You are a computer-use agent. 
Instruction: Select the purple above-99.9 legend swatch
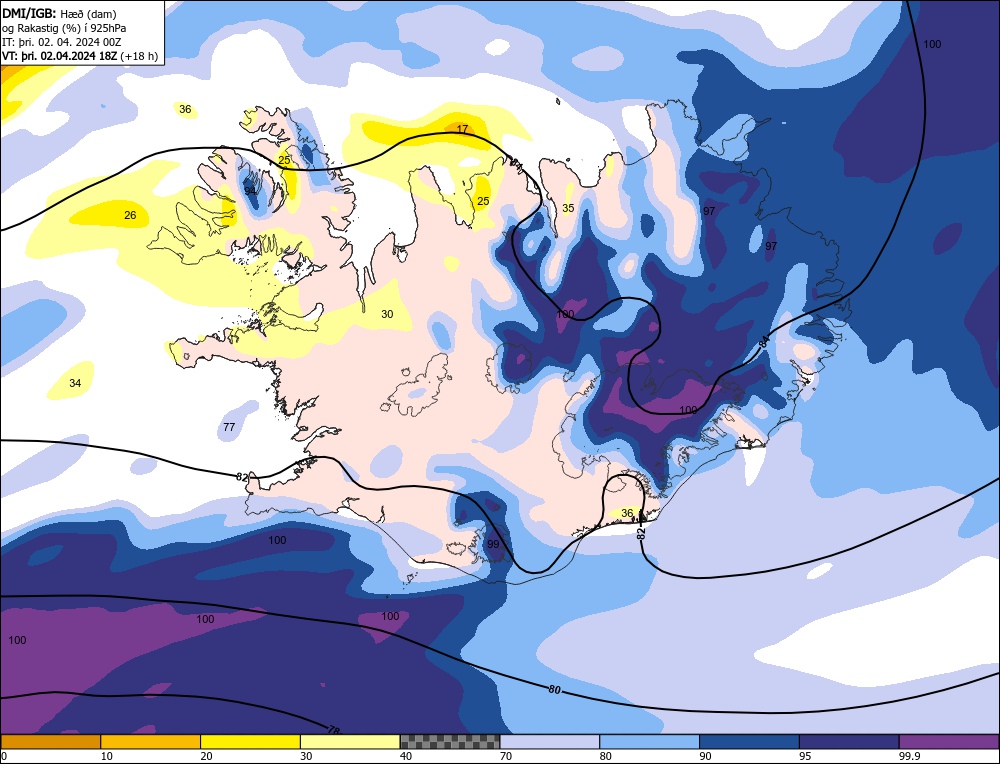(x=949, y=741)
